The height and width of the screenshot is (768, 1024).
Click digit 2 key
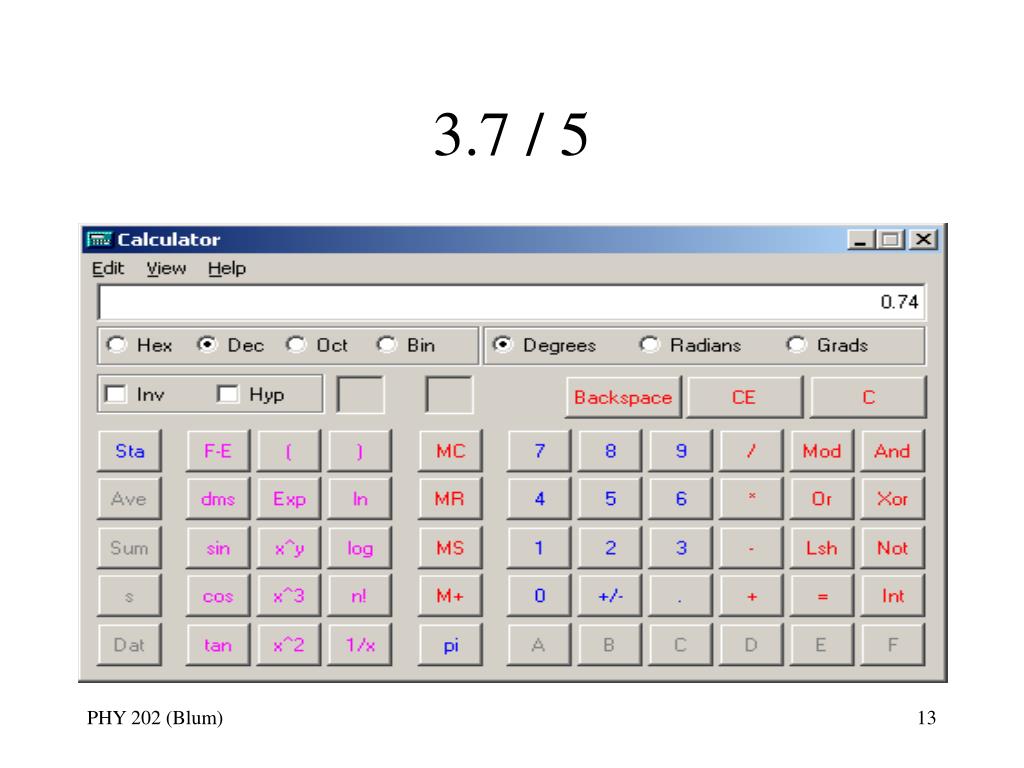coord(610,547)
